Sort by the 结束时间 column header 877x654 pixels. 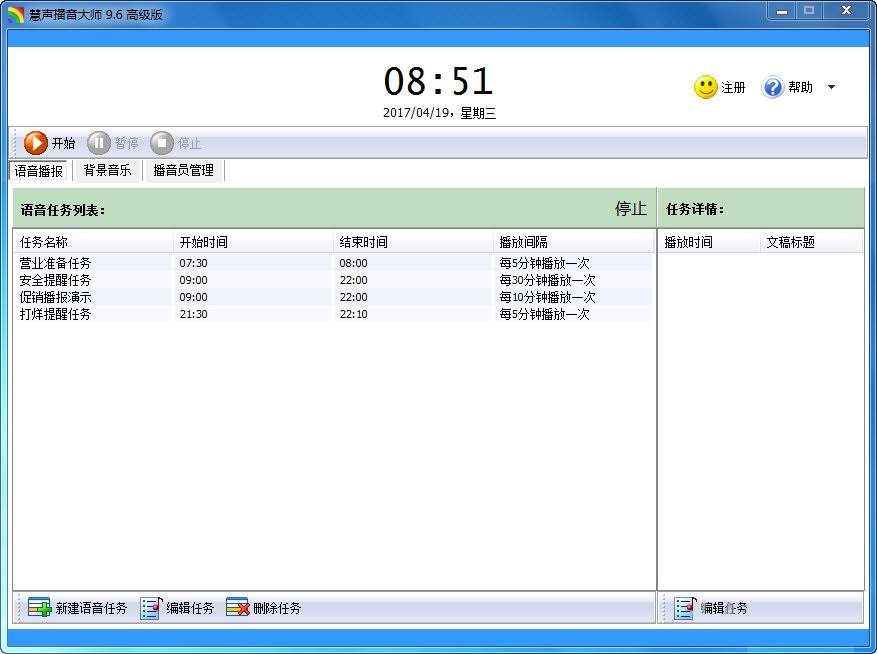413,242
